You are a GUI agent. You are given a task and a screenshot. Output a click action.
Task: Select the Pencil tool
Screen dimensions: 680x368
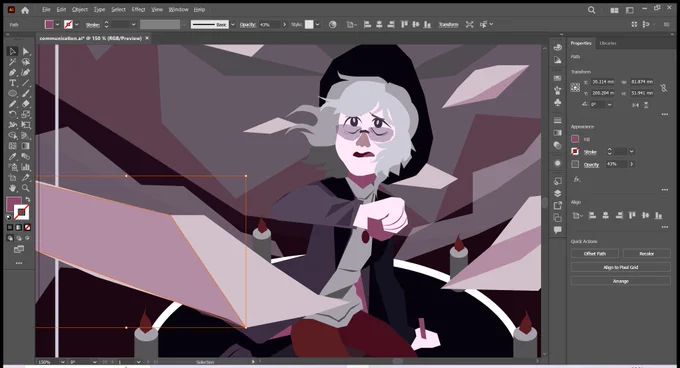[12, 104]
